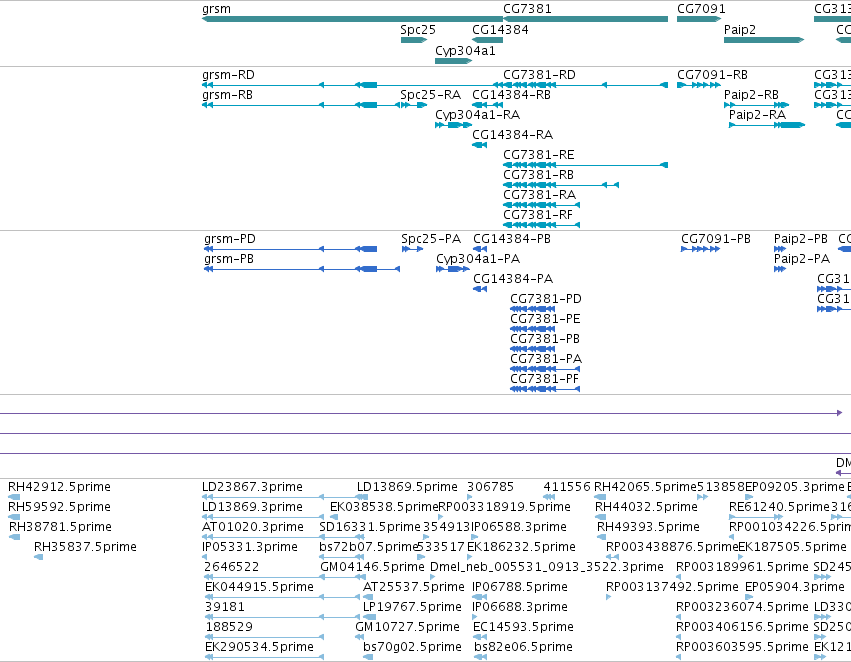Click transcript label Cyp304a1-RA

pyautogui.click(x=478, y=115)
